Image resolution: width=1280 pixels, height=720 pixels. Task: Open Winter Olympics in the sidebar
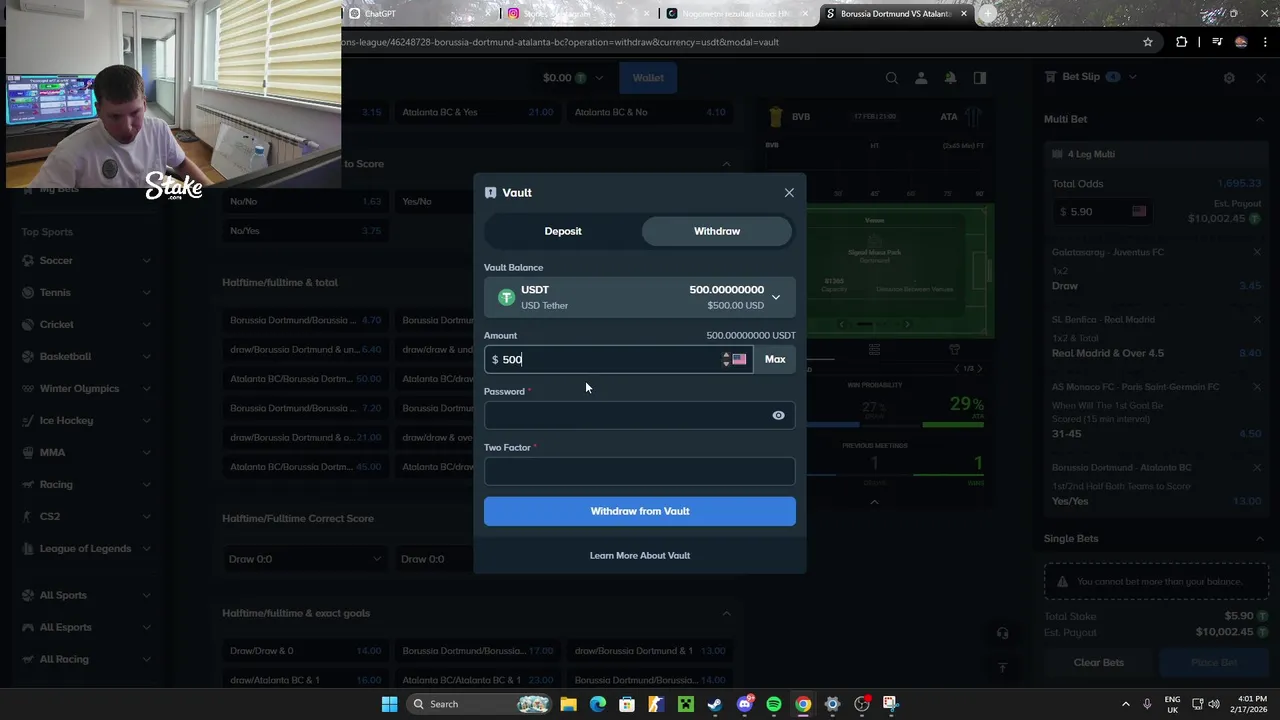tap(79, 389)
